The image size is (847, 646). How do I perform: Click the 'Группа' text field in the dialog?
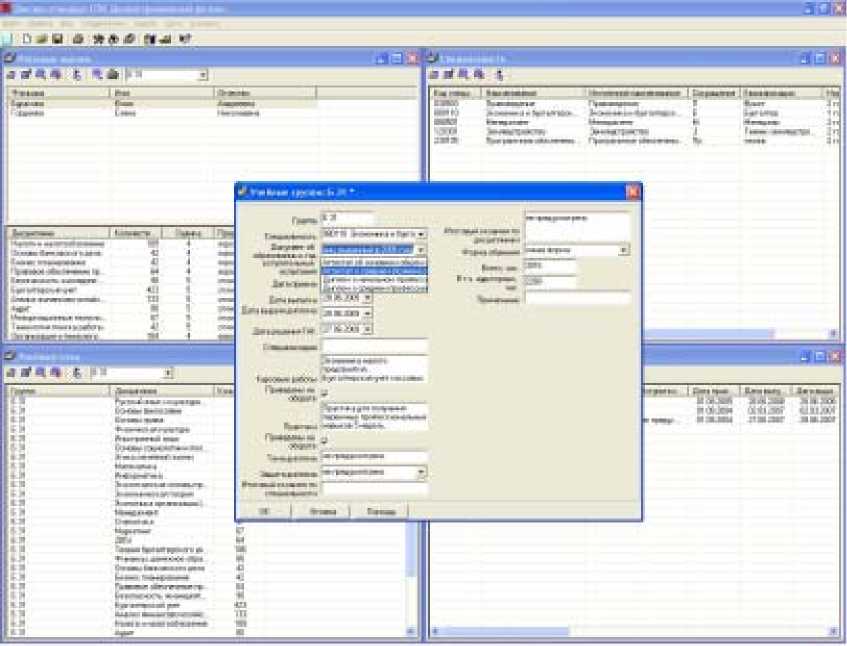coord(347,219)
